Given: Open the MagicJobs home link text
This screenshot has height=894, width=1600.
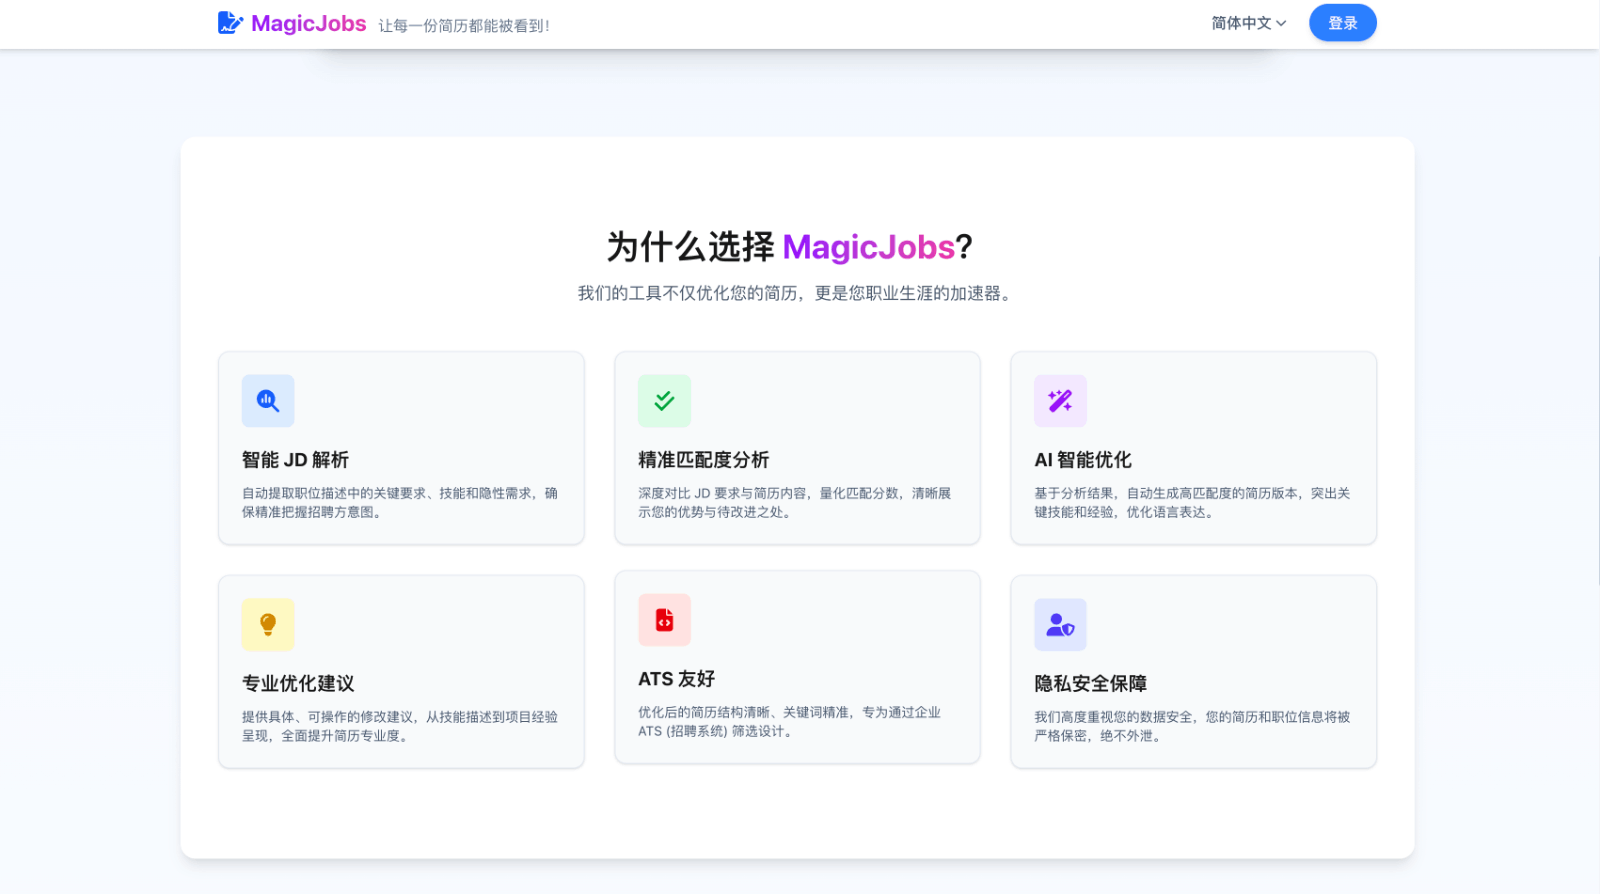Looking at the screenshot, I should [x=308, y=24].
